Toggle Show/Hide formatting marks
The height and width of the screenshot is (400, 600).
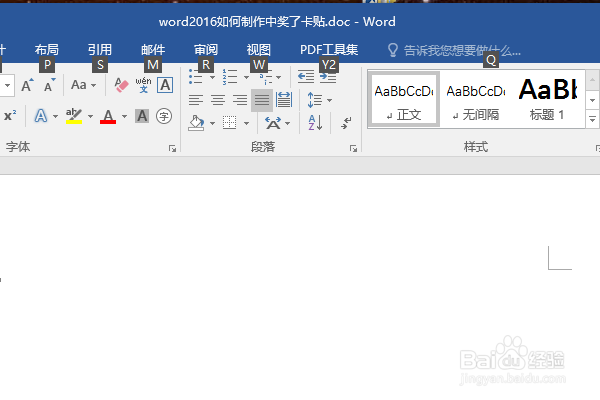coord(346,123)
